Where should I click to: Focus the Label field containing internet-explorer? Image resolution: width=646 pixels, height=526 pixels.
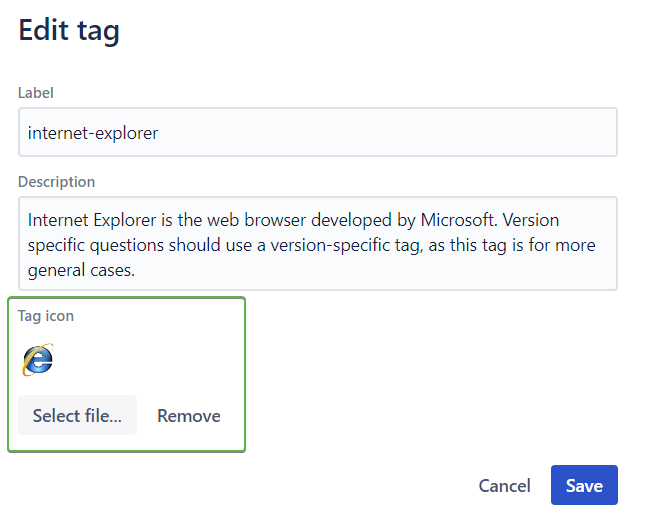click(318, 132)
